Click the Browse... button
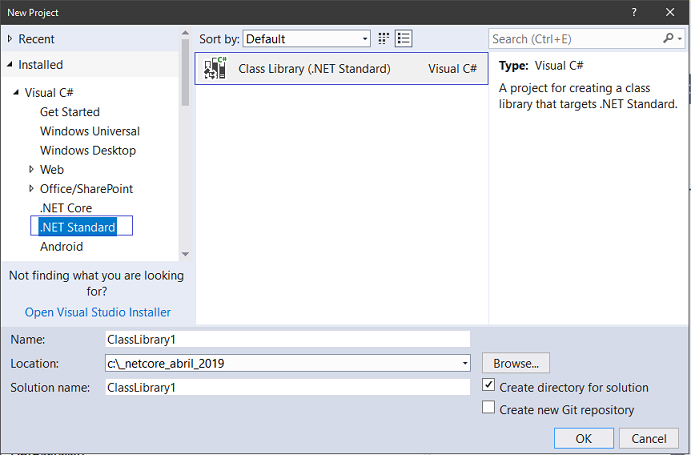This screenshot has height=455, width=691. (516, 363)
